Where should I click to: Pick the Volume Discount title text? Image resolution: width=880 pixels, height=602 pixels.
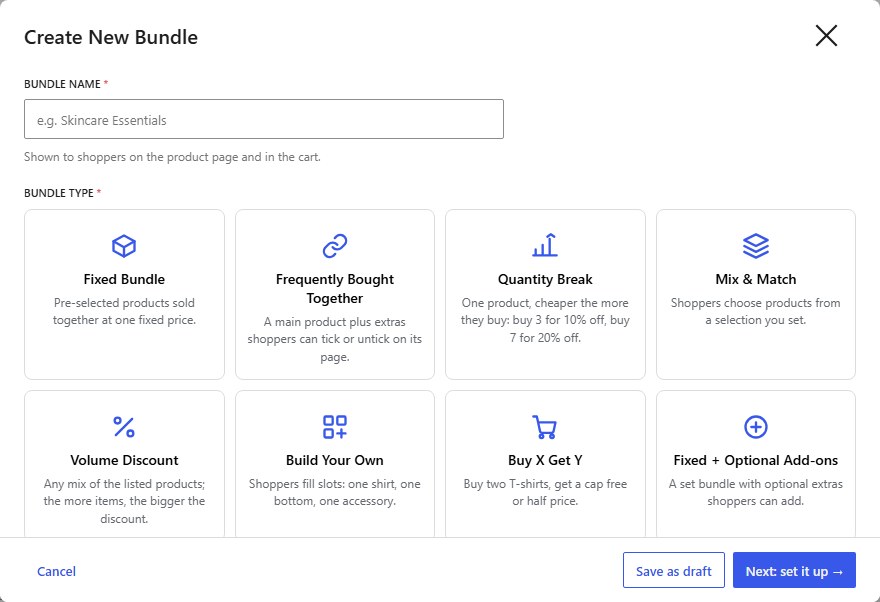[x=124, y=460]
